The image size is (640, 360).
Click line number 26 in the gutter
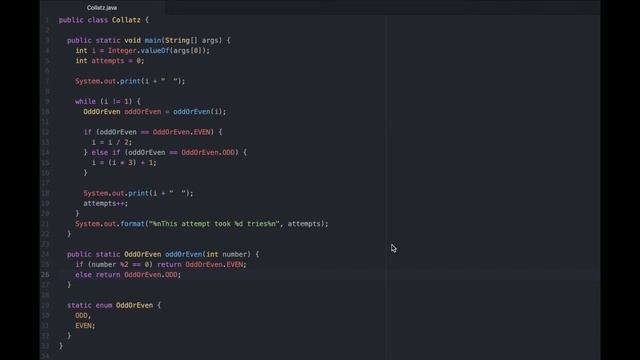[x=45, y=275]
